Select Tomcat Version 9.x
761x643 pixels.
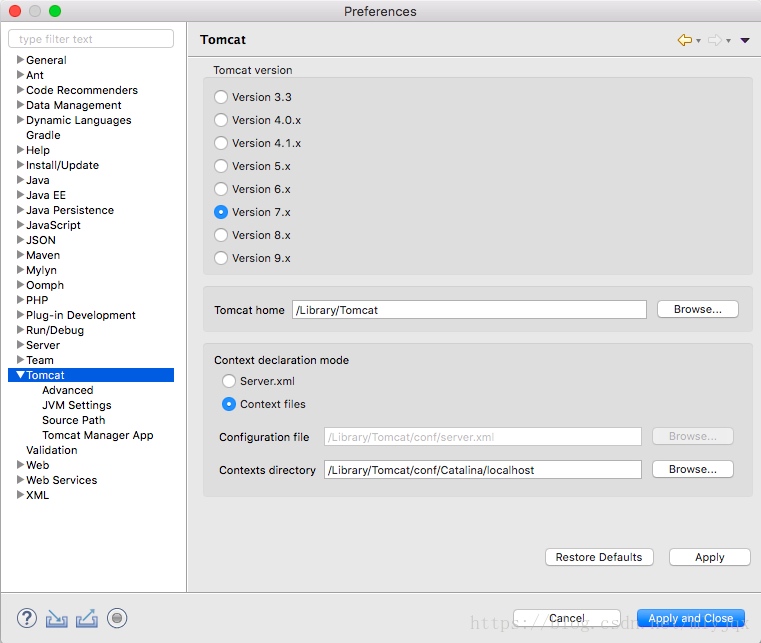tap(221, 258)
